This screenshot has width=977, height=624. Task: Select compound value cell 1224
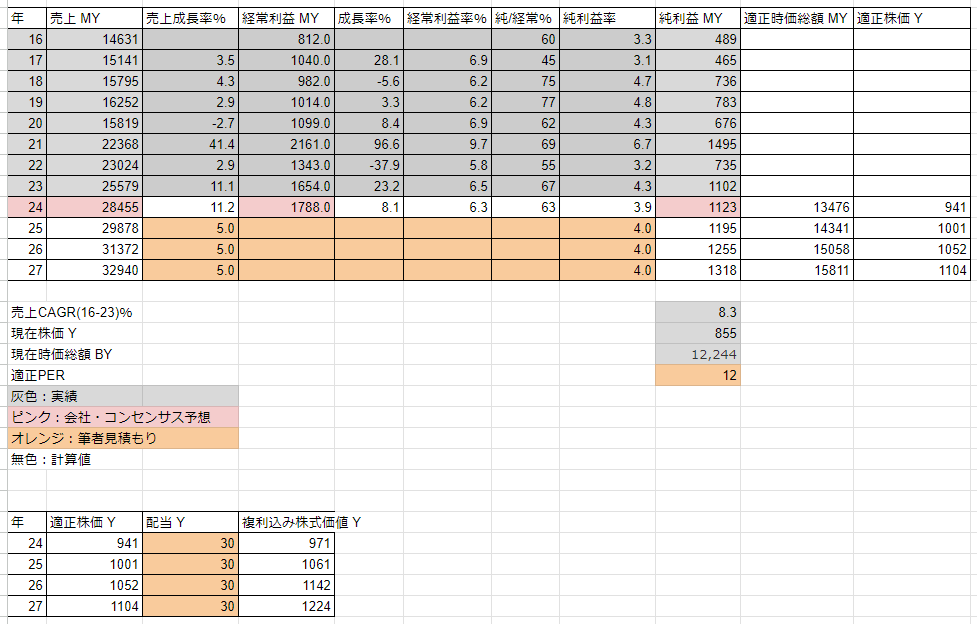(287, 606)
